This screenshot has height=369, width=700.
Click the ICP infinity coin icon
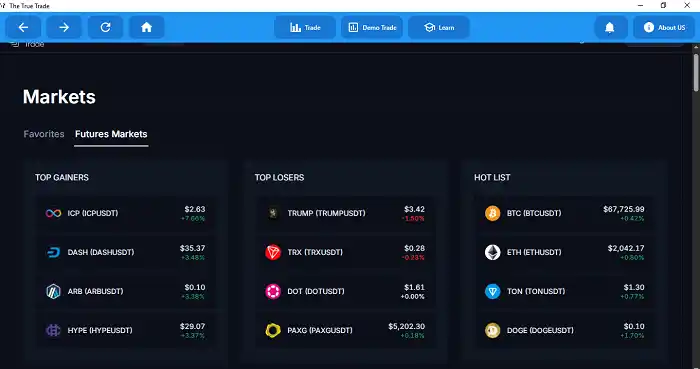53,213
